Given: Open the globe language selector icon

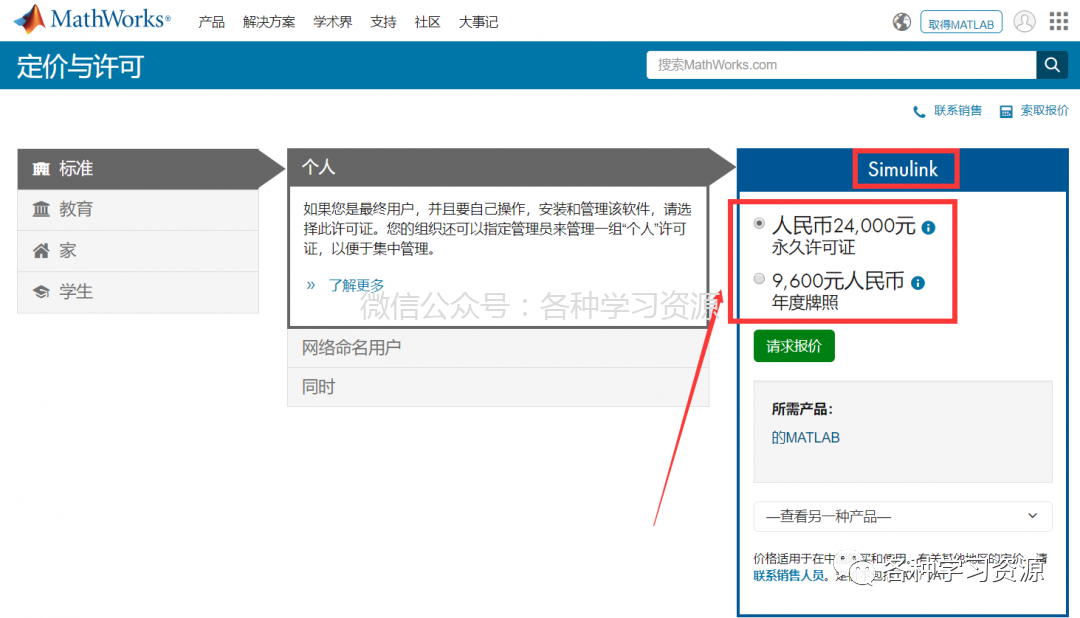Looking at the screenshot, I should coord(902,22).
